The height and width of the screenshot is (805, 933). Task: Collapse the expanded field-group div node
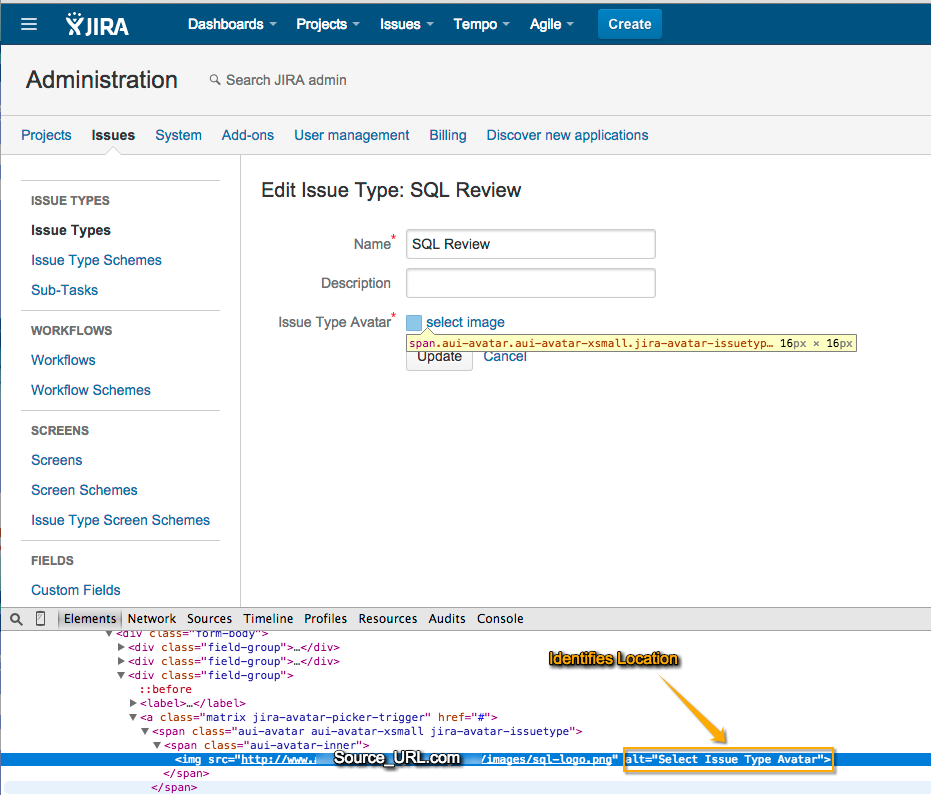coord(121,675)
